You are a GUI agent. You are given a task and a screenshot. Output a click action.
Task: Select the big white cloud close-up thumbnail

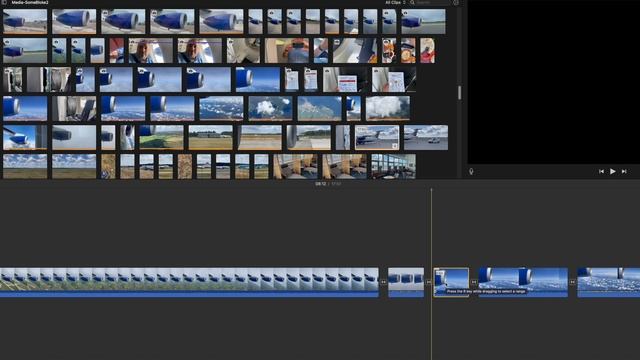[388, 109]
